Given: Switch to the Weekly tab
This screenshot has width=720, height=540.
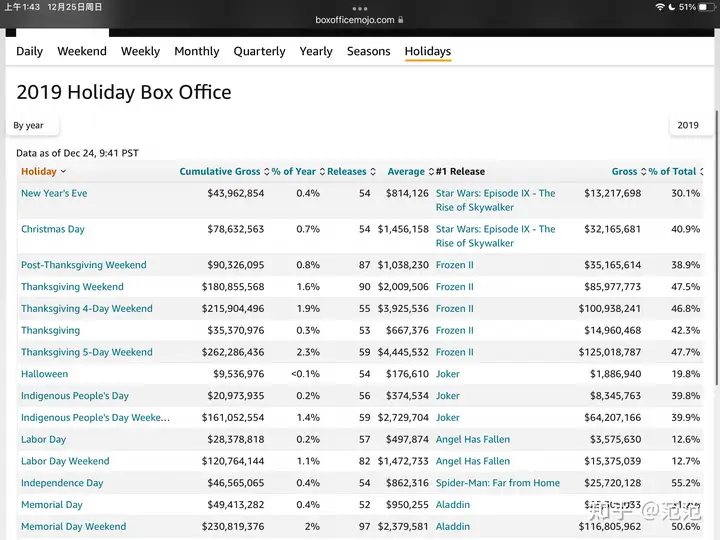Looking at the screenshot, I should tap(141, 51).
